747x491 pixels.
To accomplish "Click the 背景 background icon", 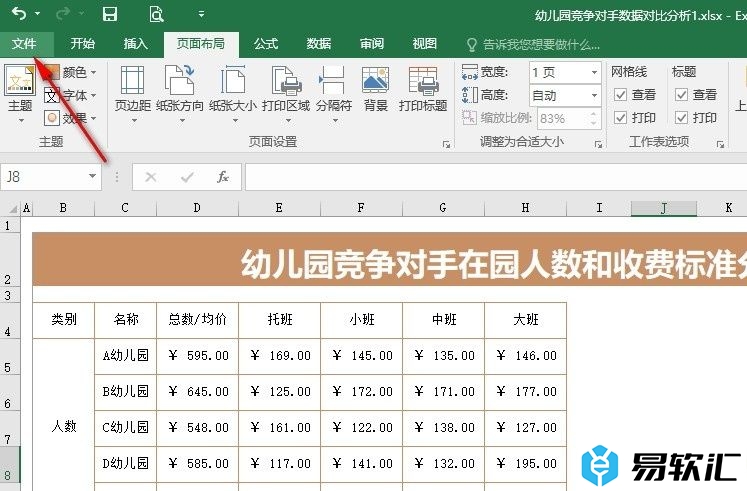I will 375,80.
